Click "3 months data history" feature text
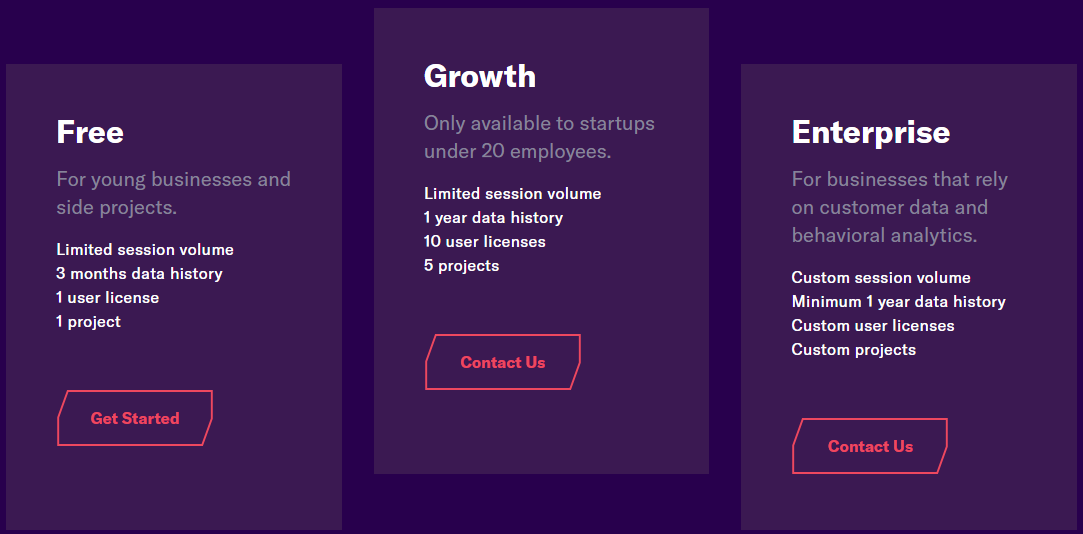The height and width of the screenshot is (534, 1083). coord(140,274)
